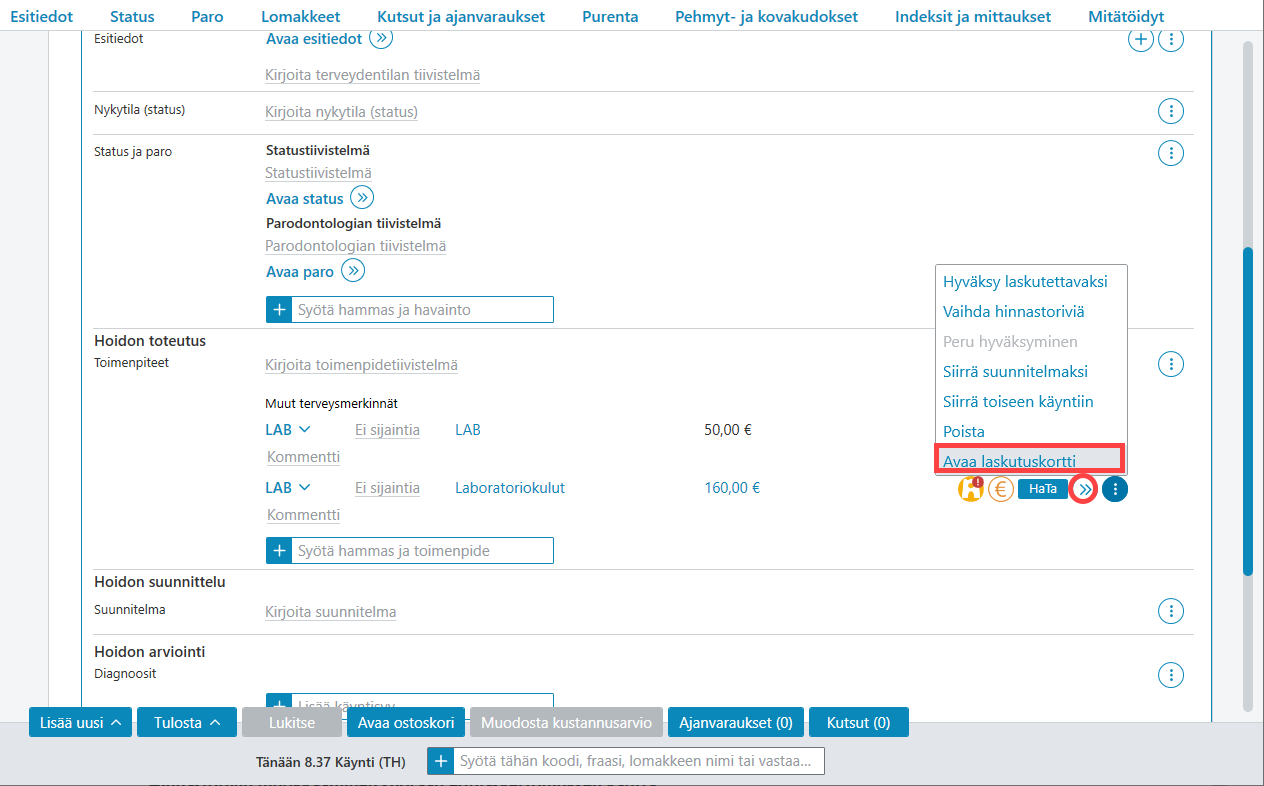Expand the first LAB dropdown priced 50,00 €
Viewport: 1264px width, 786px height.
pos(288,430)
